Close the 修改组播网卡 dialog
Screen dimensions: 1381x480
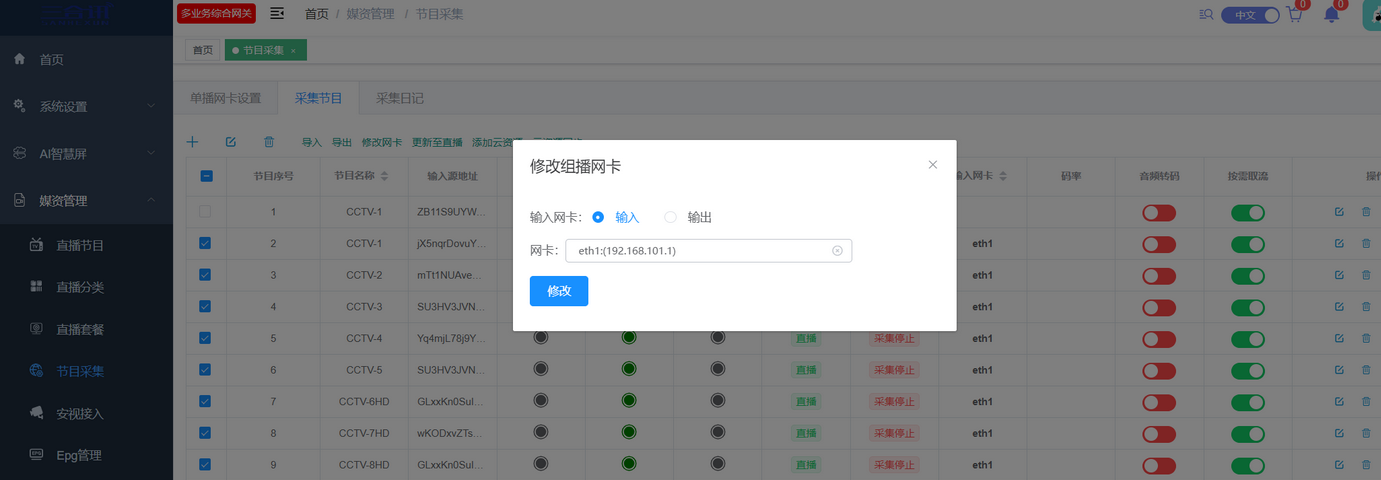point(932,165)
